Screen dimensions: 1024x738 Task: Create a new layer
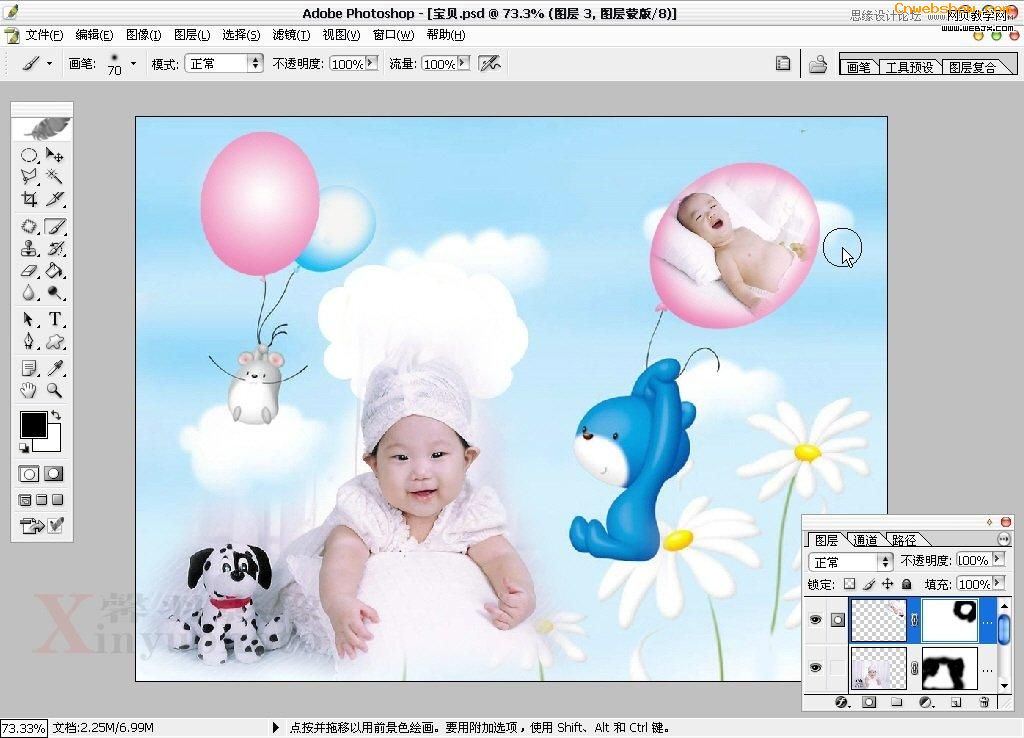956,702
